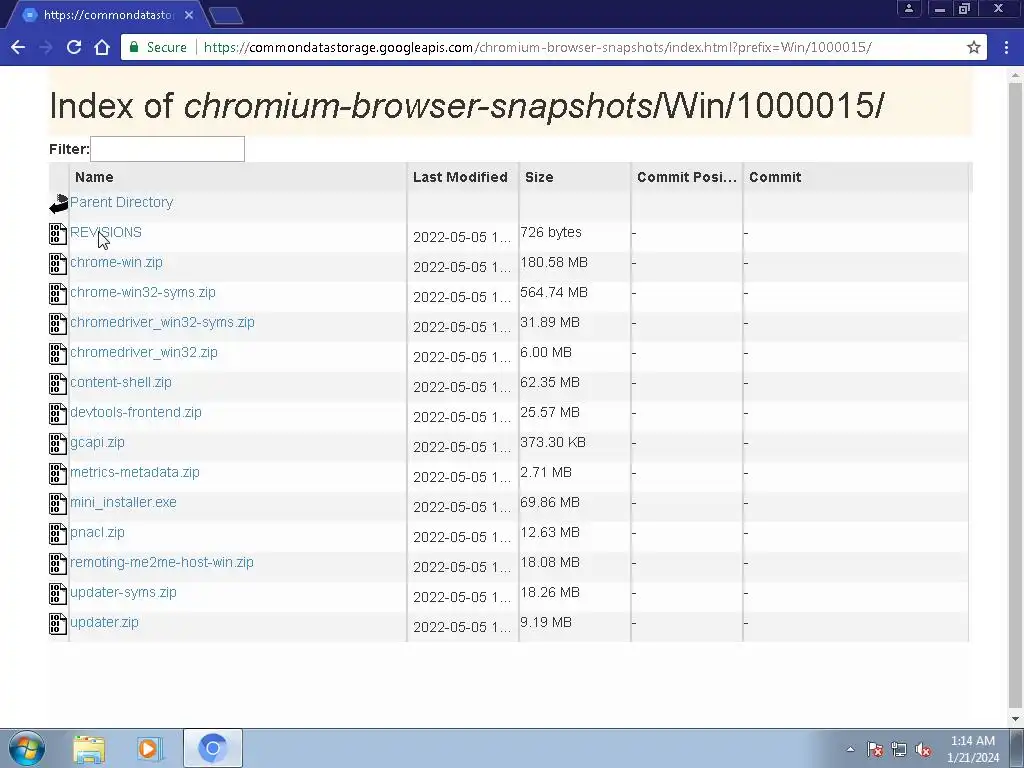This screenshot has width=1024, height=768.
Task: Click the file icon beside devtools-frontend.zip
Action: (58, 414)
